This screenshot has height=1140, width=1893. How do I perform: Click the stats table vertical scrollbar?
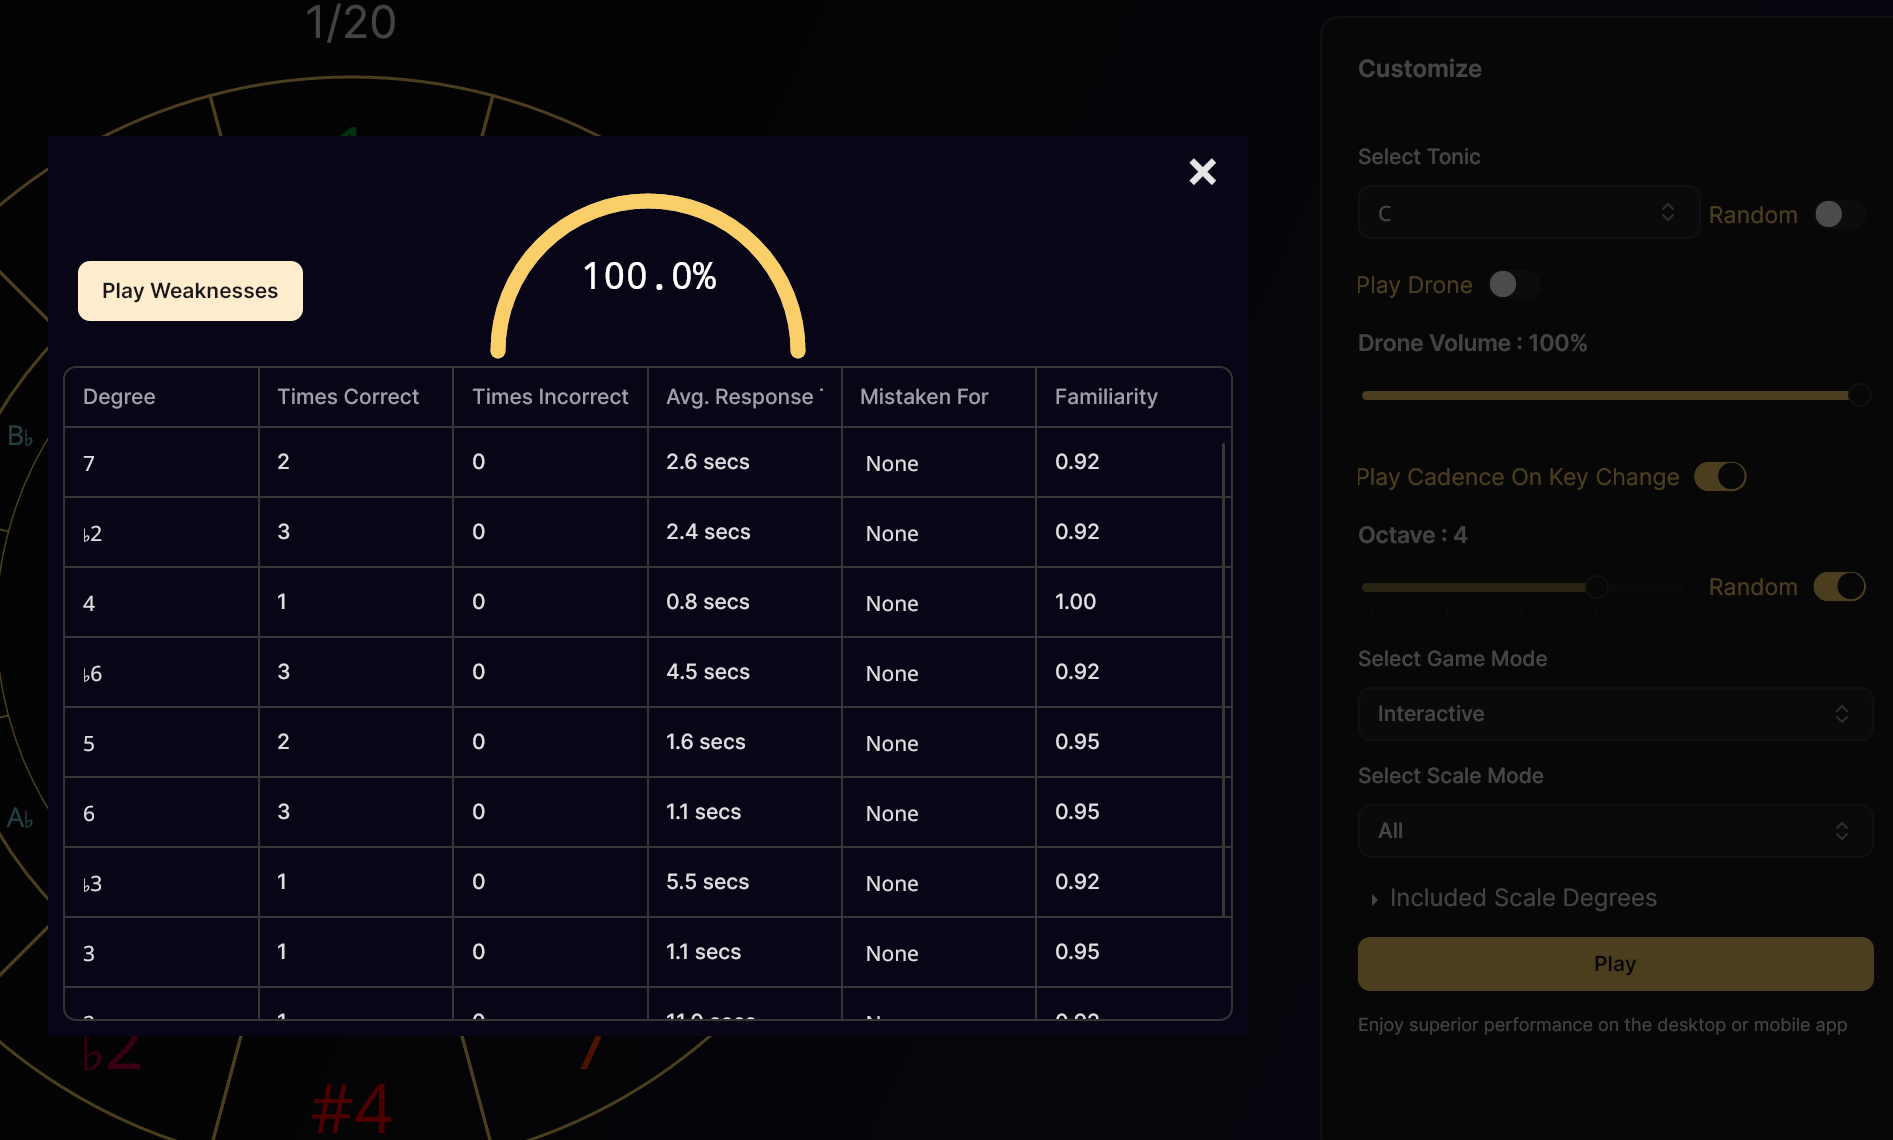coord(1224,680)
